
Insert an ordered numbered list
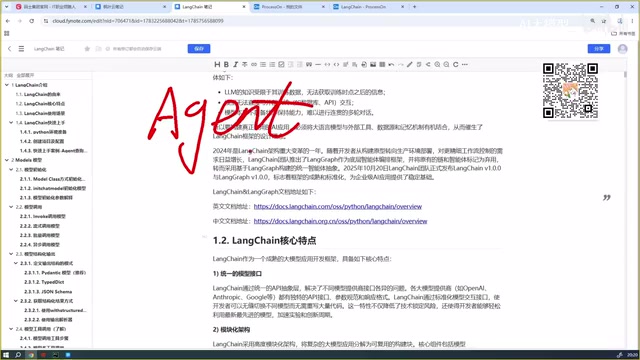(272, 64)
